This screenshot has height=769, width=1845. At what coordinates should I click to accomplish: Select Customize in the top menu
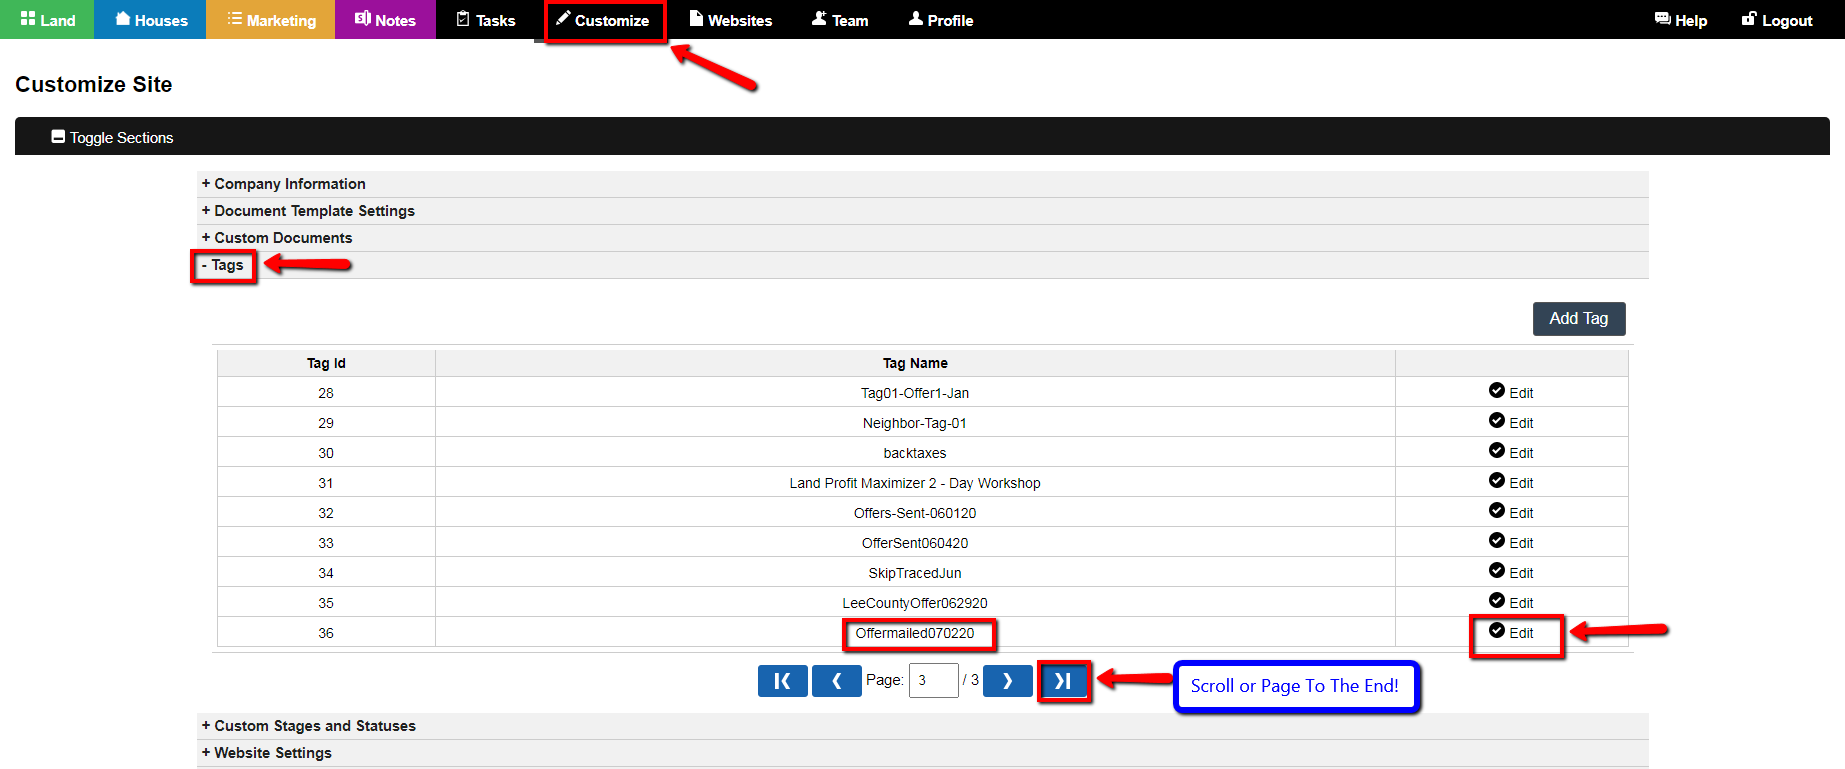tap(604, 20)
